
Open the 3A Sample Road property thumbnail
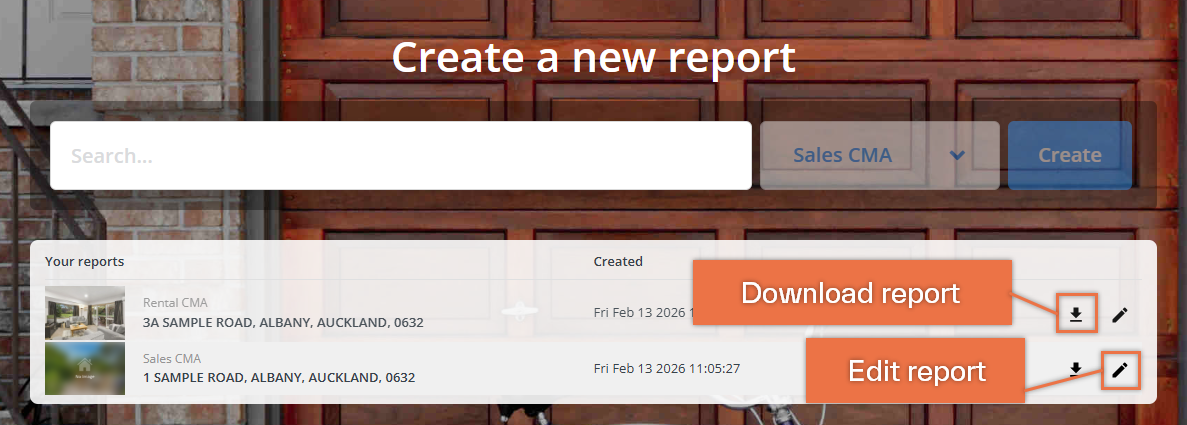(x=85, y=313)
